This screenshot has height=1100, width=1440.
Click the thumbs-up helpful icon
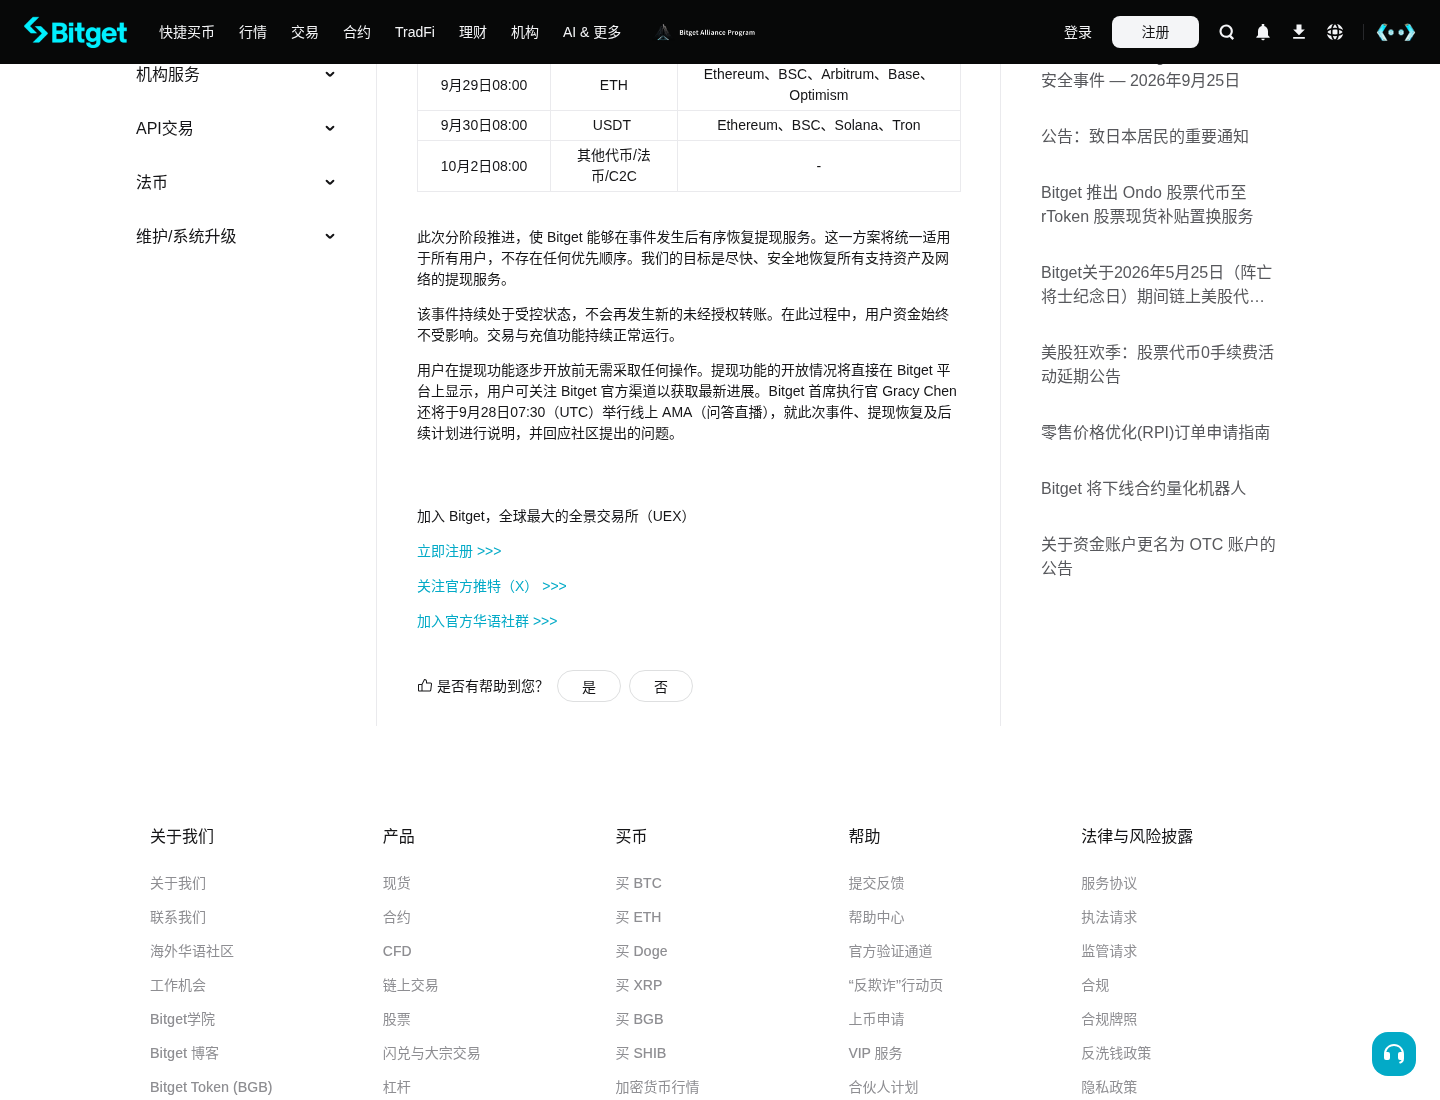[x=425, y=686]
